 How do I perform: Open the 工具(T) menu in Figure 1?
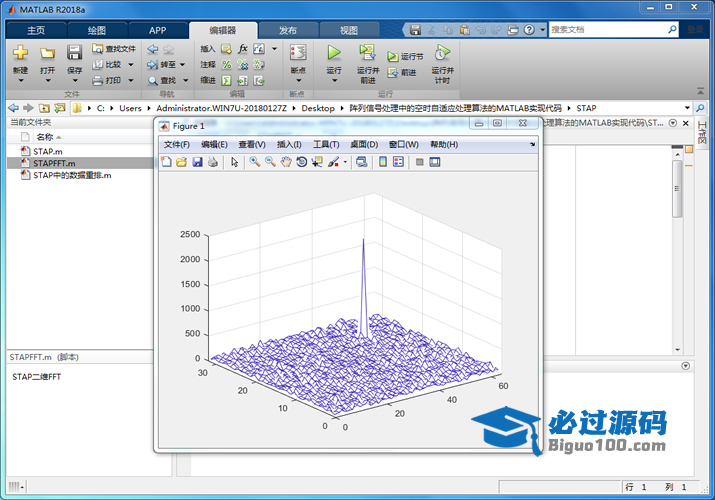[x=326, y=144]
